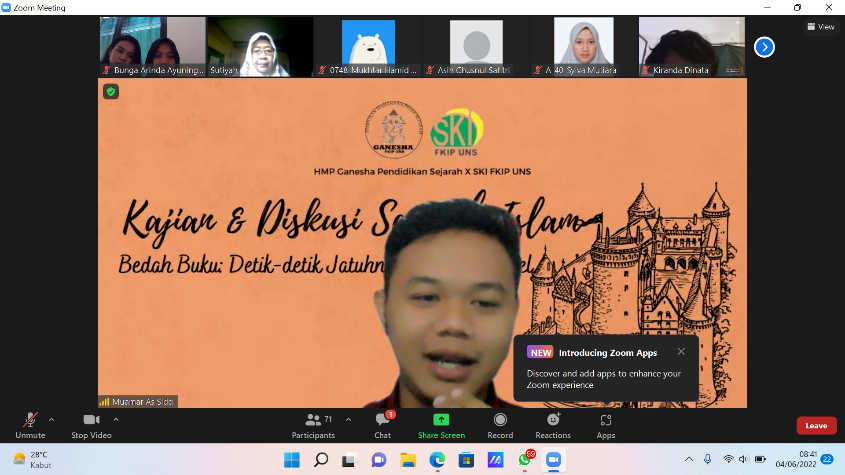Expand video options arrow beside Stop Video

[116, 419]
